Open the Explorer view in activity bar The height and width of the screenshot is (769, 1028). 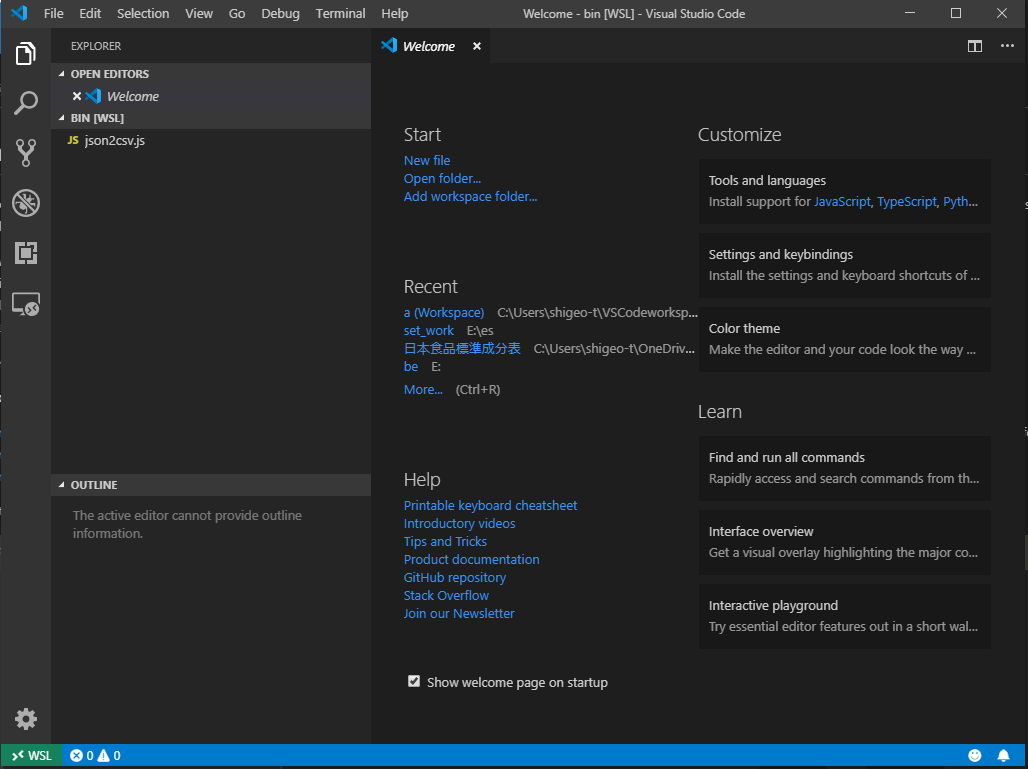26,54
